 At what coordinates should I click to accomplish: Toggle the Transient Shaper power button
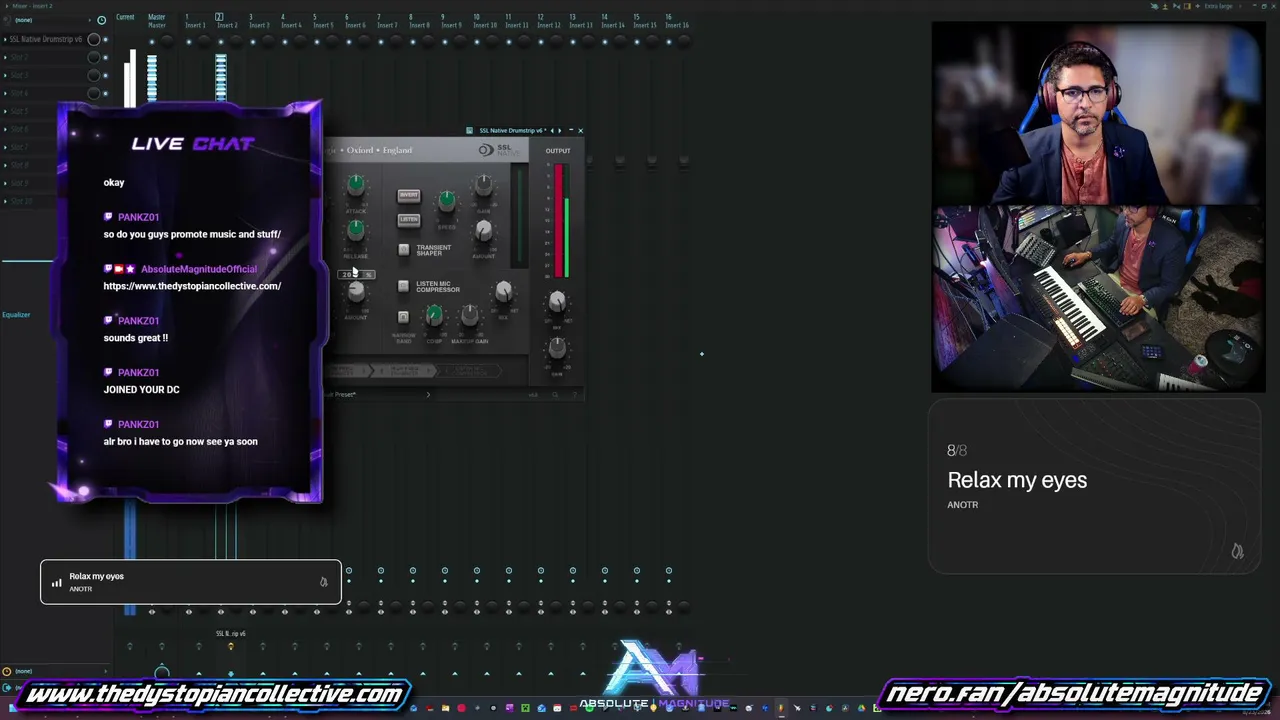coord(404,250)
